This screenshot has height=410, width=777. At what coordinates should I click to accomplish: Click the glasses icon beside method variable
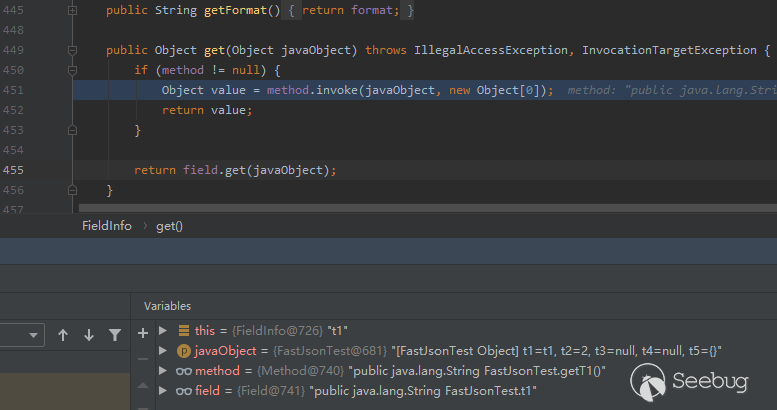click(x=184, y=371)
